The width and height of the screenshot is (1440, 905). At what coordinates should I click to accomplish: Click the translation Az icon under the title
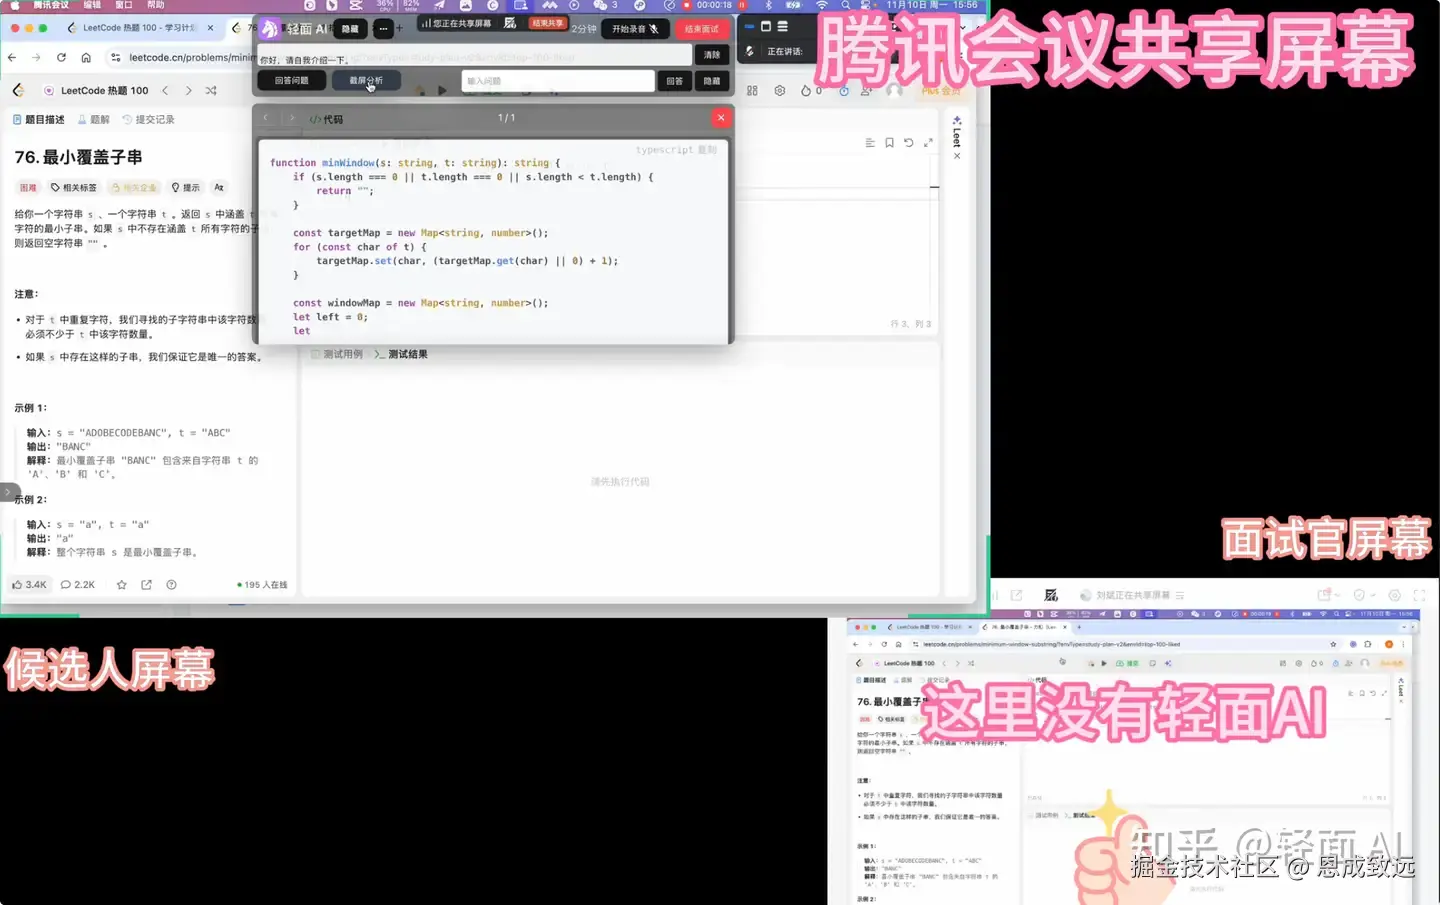pos(219,187)
